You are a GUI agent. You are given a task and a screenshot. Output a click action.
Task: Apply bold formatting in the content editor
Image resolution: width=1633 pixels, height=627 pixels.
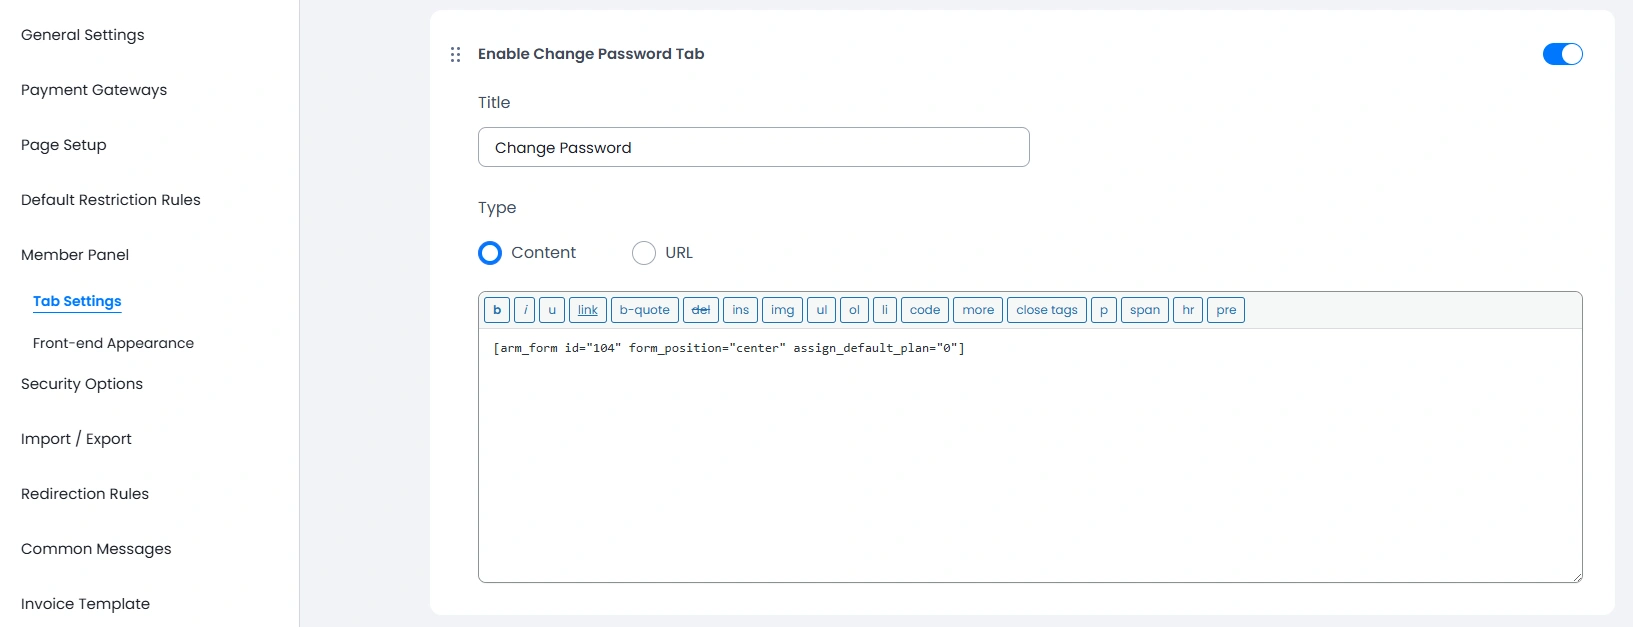[x=496, y=310]
